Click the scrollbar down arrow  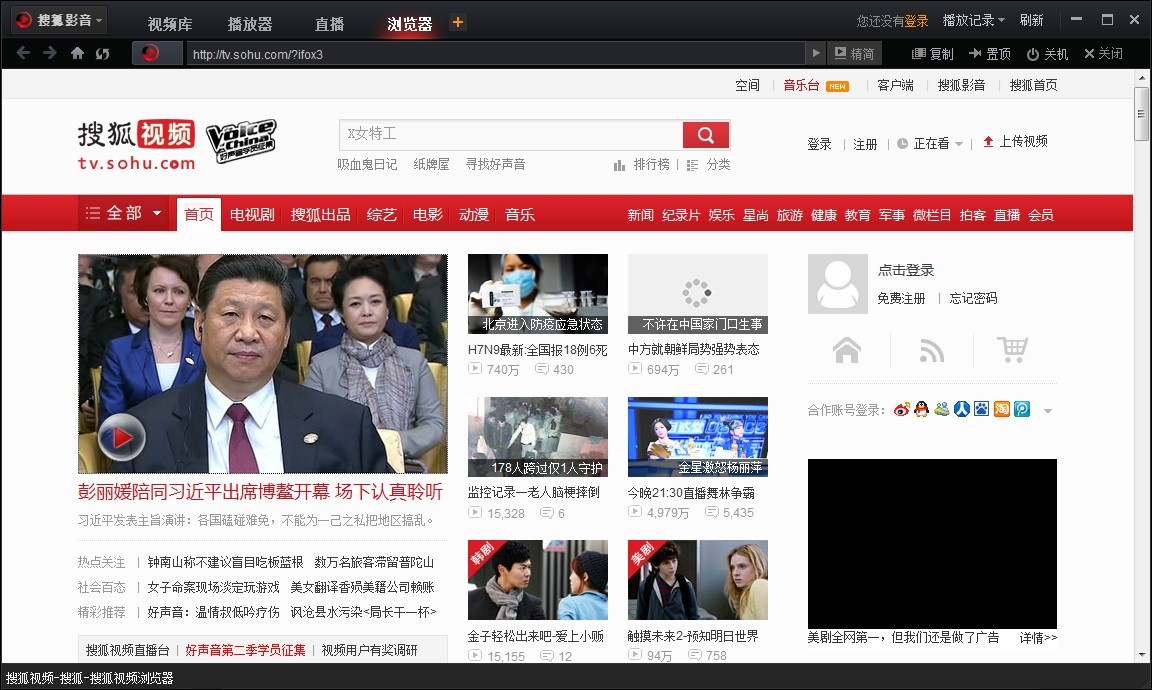pos(1141,655)
